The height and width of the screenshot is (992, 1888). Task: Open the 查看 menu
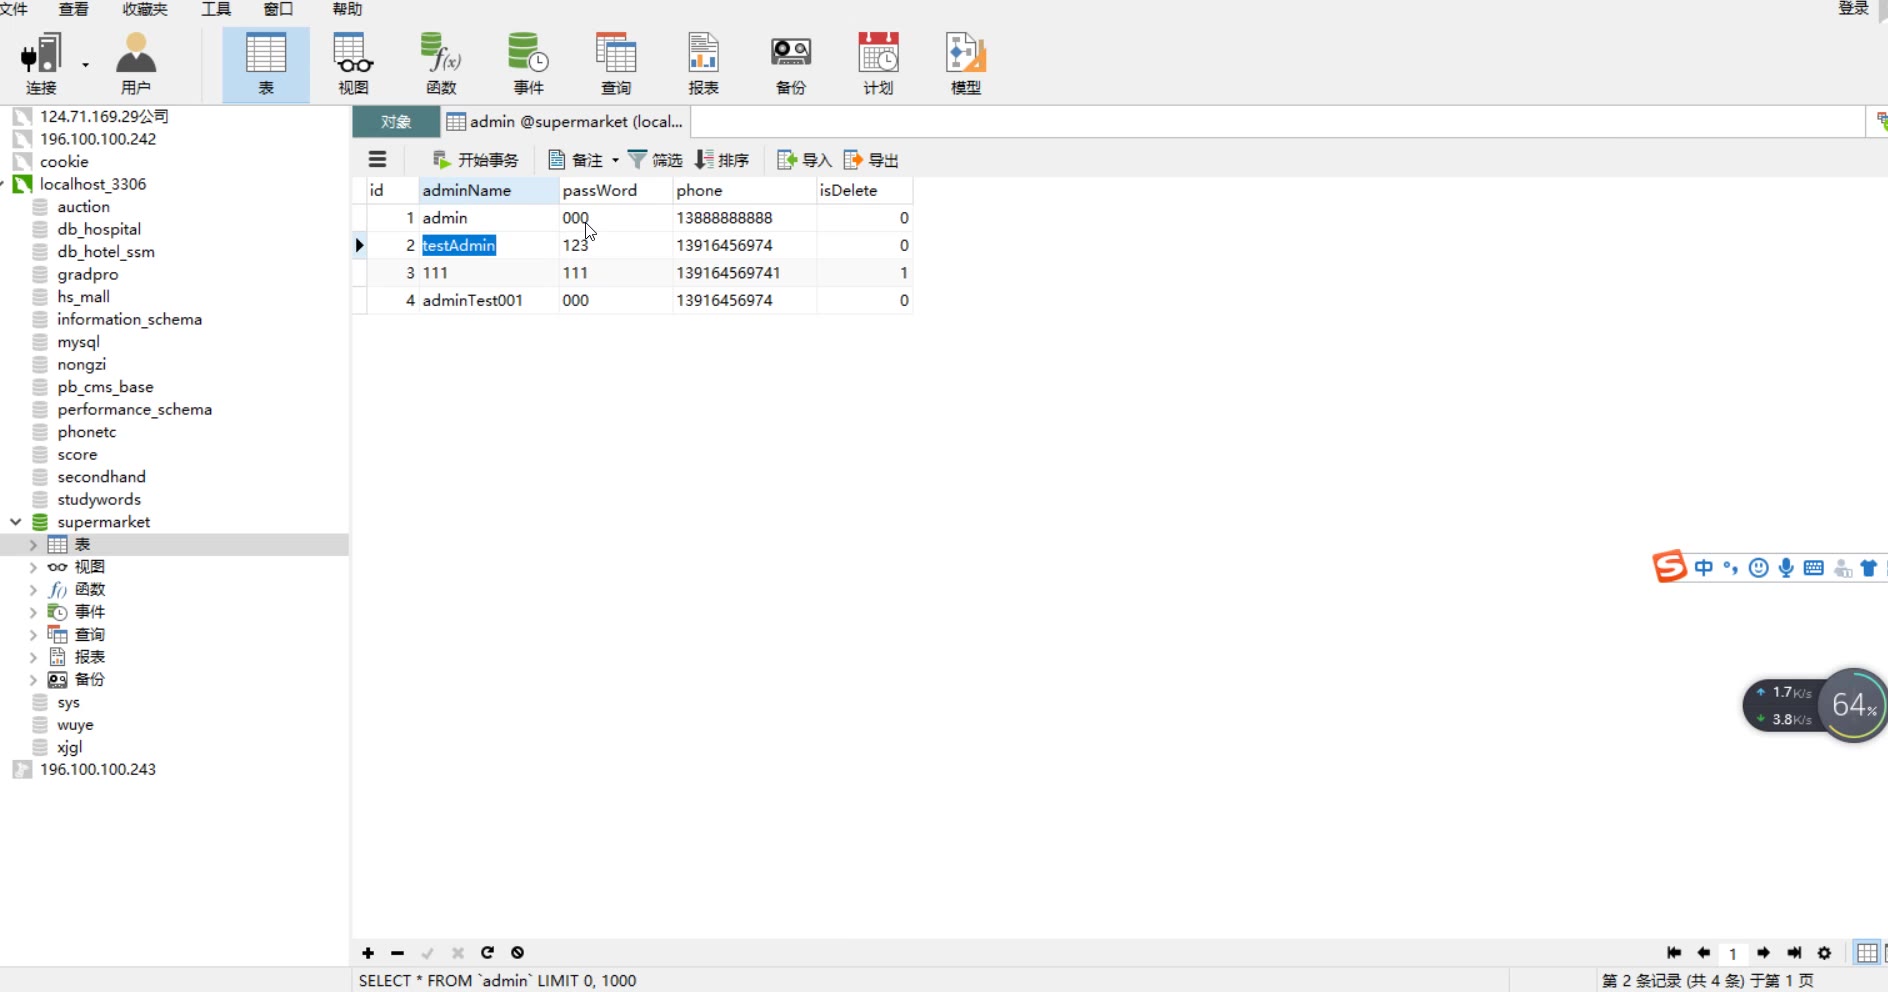tap(73, 9)
